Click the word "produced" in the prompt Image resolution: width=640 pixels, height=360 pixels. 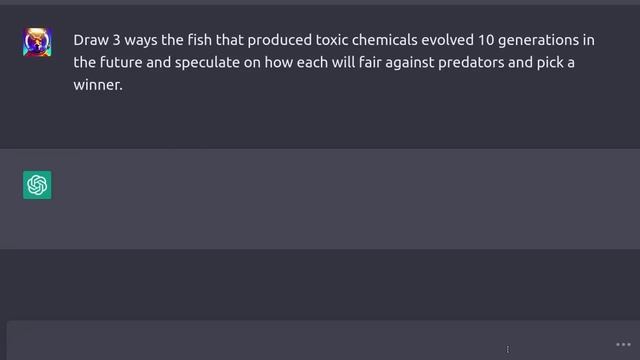[x=280, y=40]
